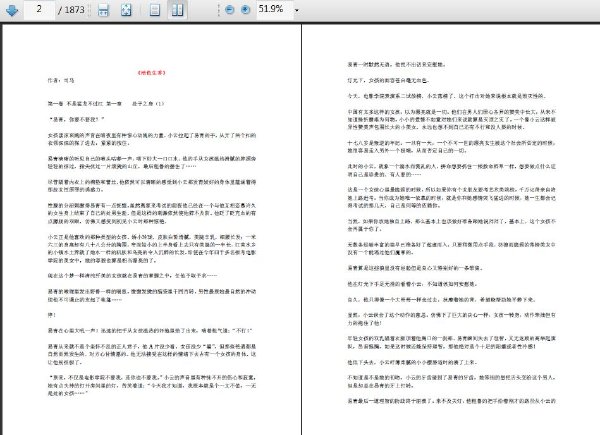Switch to single page view
This screenshot has width=600, height=435.
click(155, 10)
